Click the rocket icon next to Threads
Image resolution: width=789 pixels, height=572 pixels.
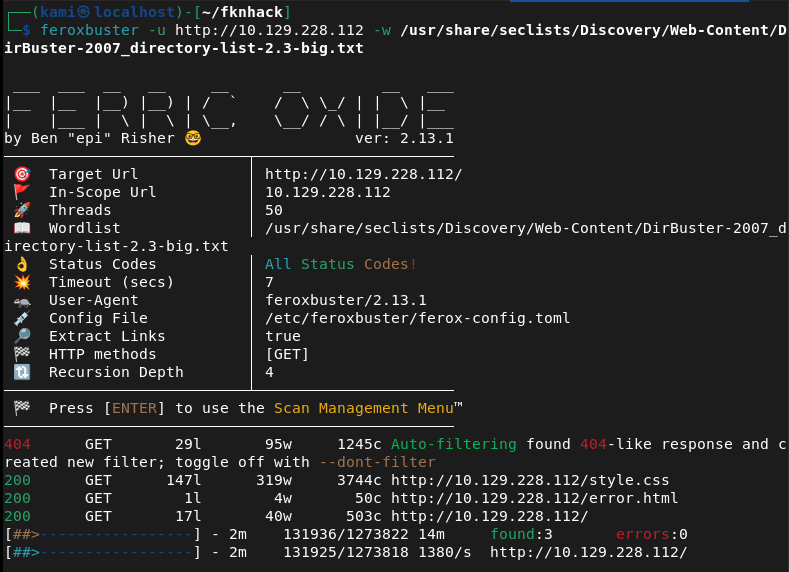point(22,210)
